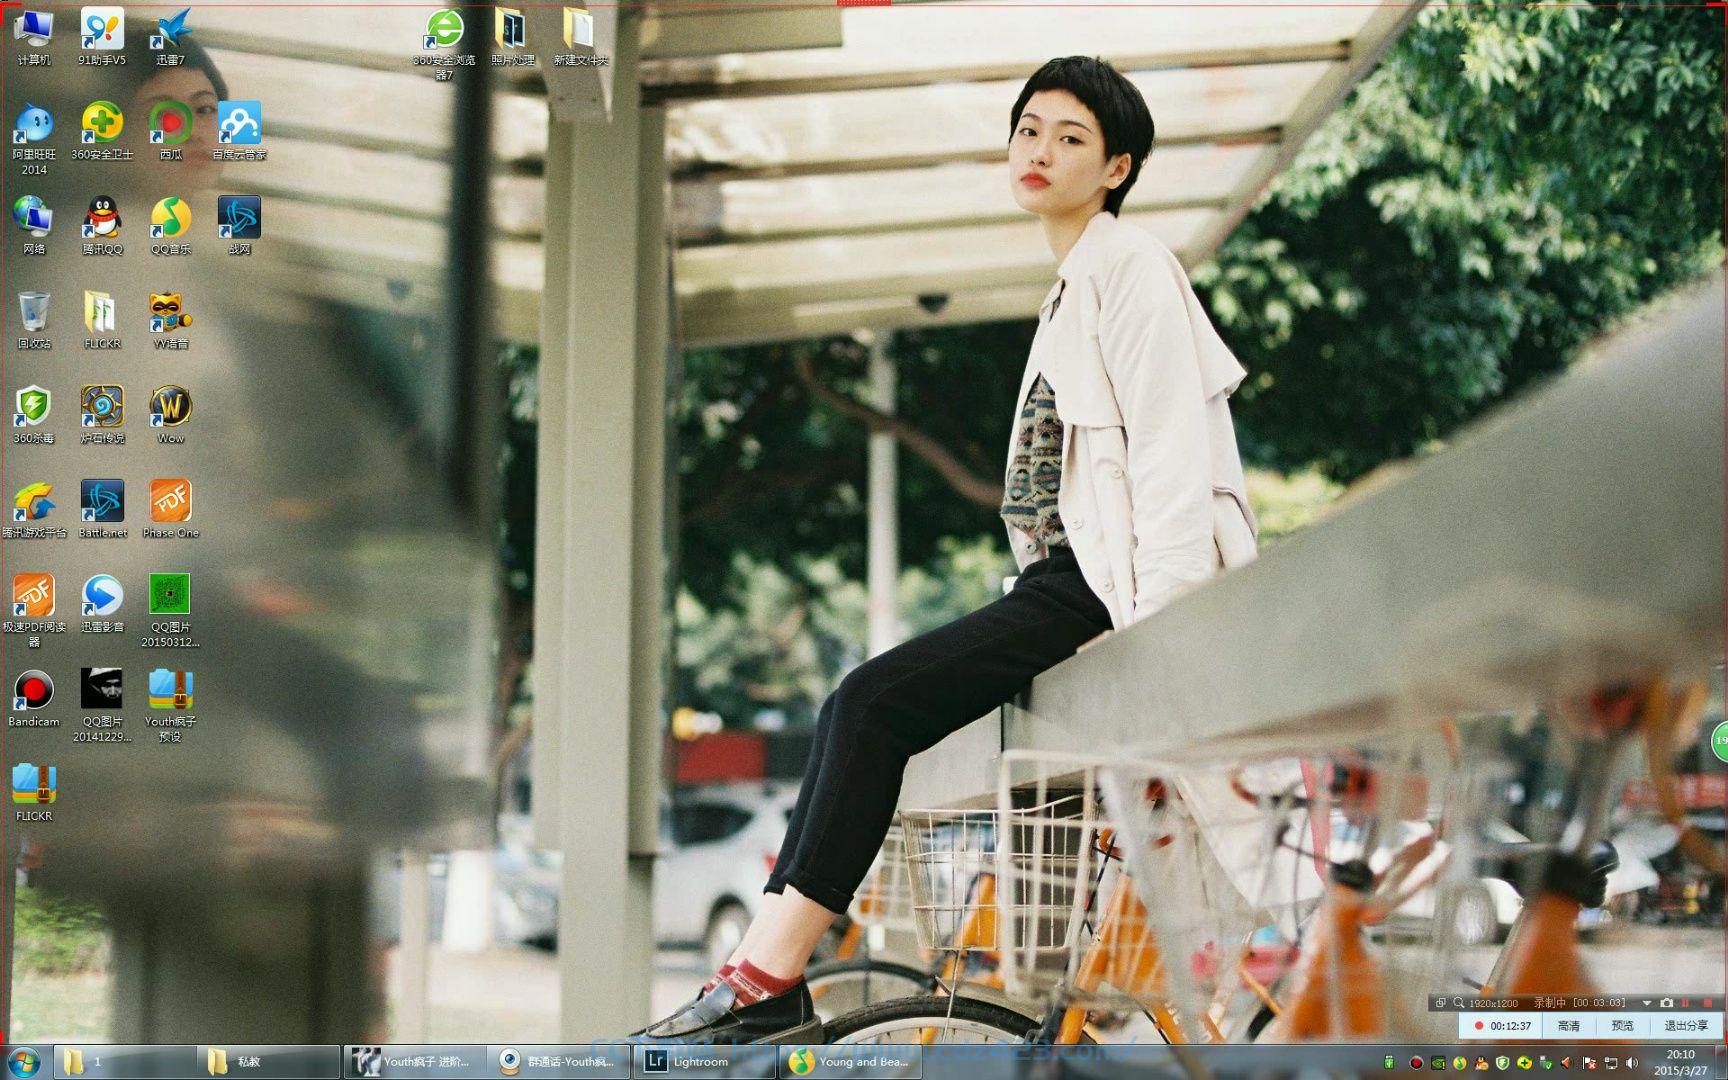Open 极速PDF阅读器 desktop icon

33,610
